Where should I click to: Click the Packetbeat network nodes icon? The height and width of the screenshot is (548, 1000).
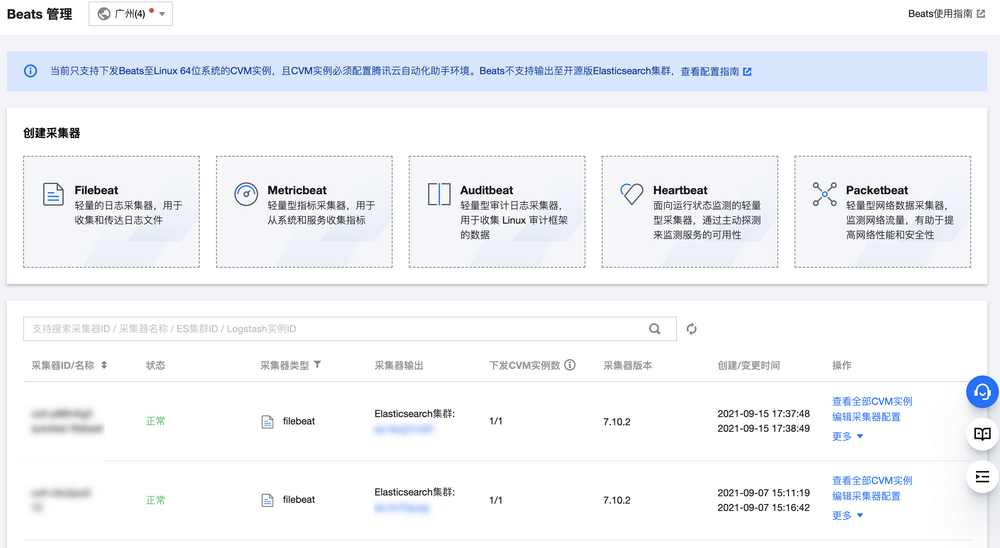[825, 194]
